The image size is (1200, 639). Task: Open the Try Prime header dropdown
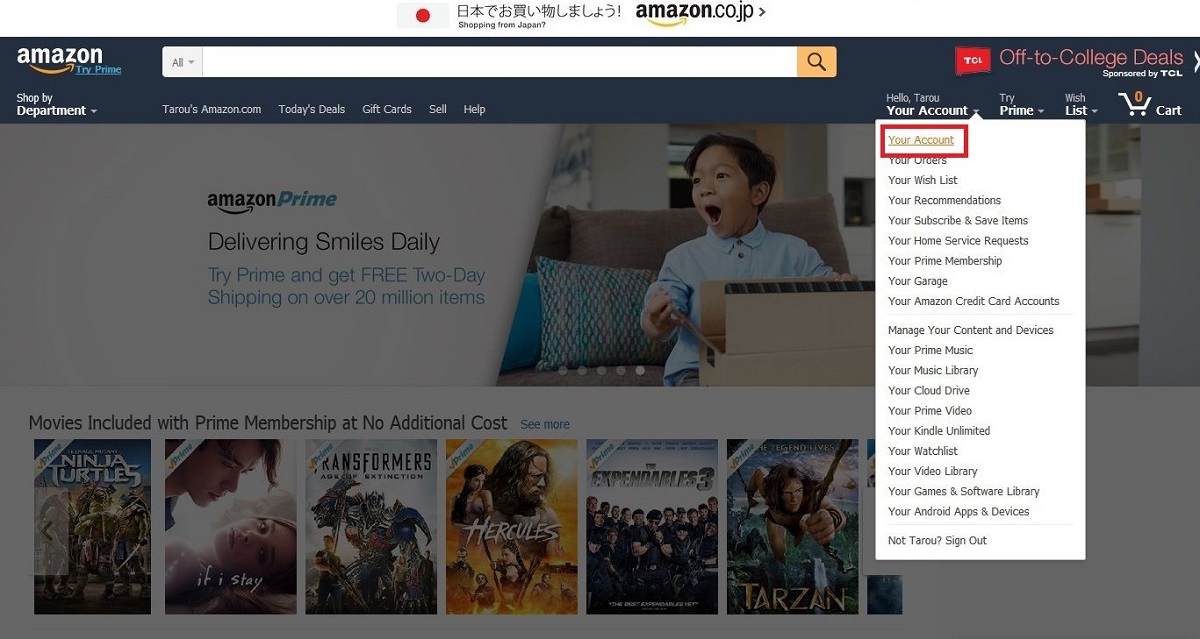pos(1021,105)
